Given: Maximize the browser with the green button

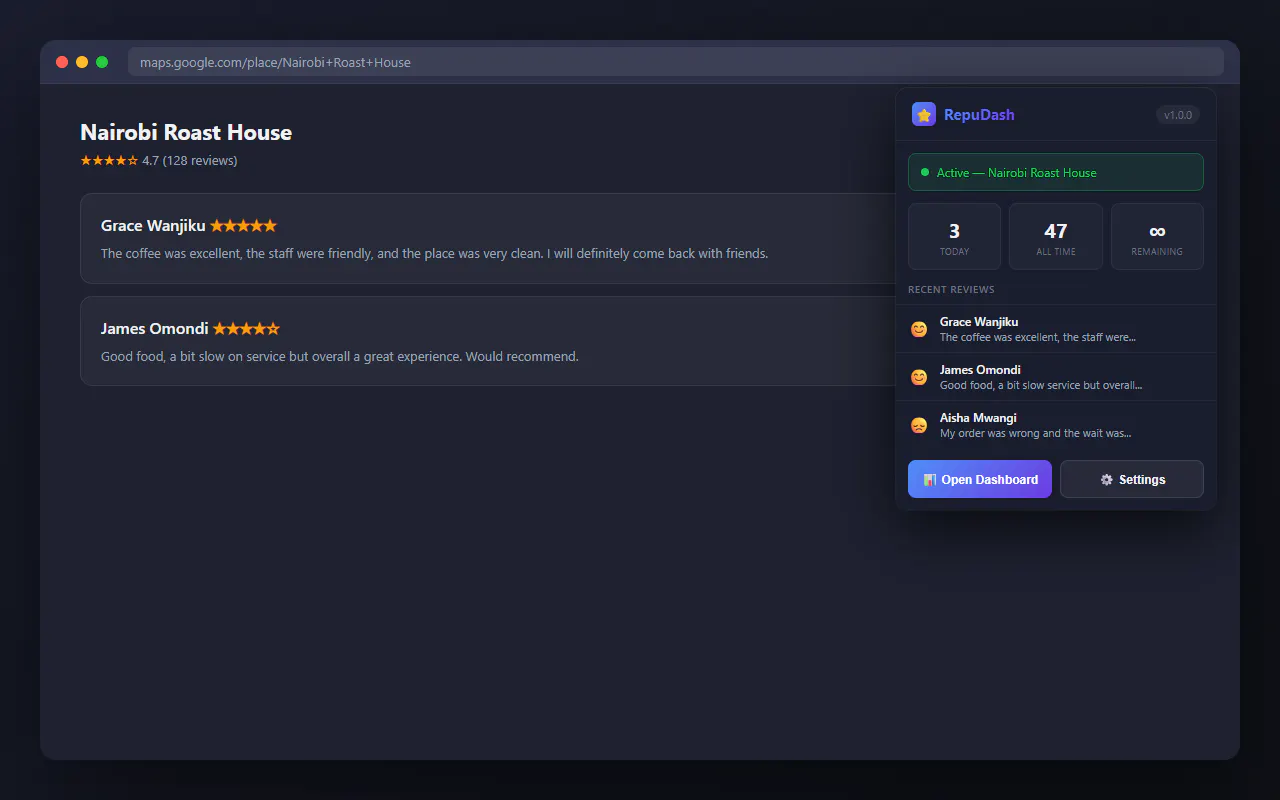Looking at the screenshot, I should 102,62.
